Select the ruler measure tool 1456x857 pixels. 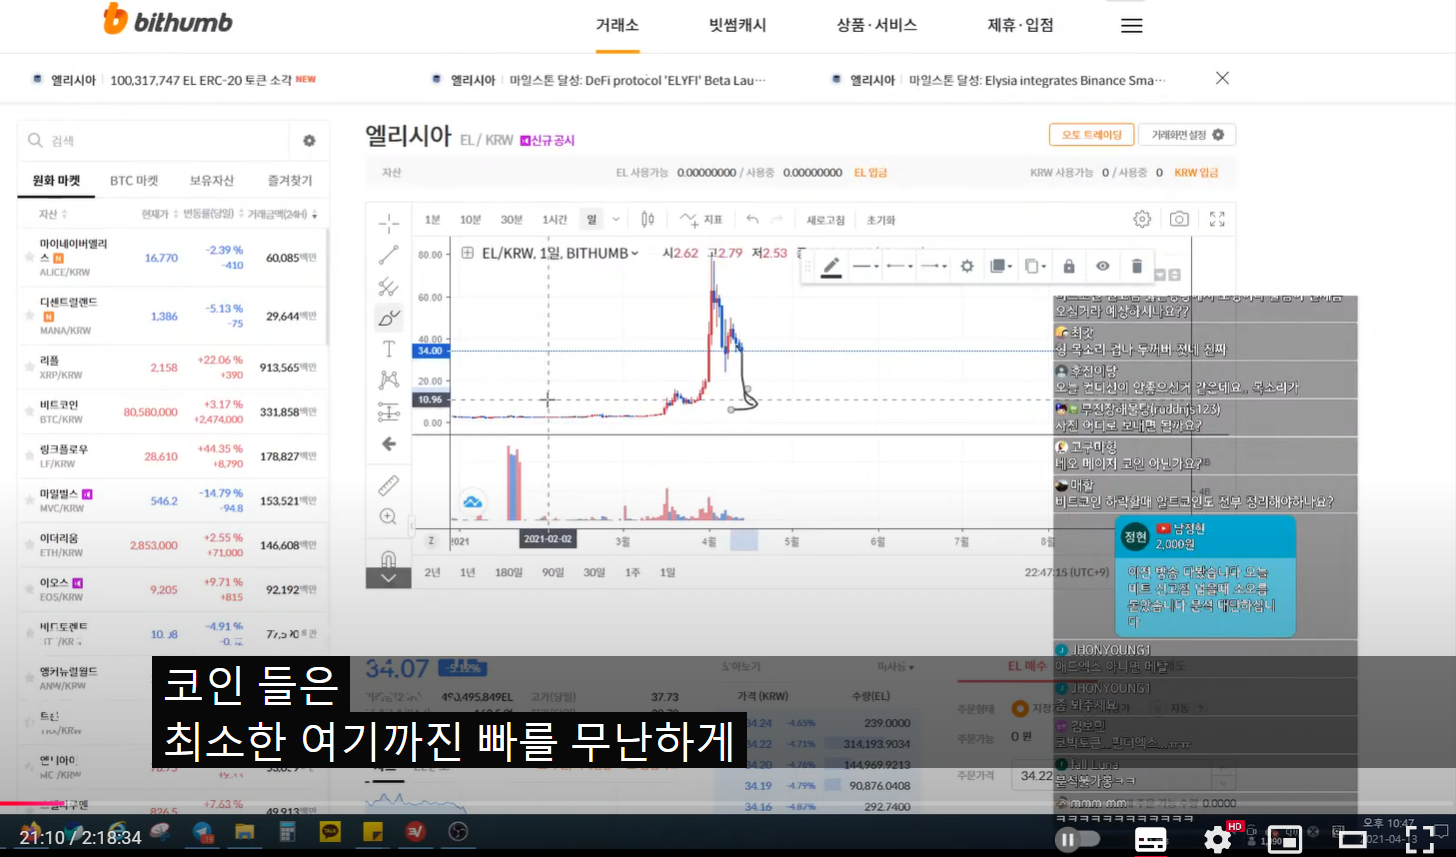pos(389,486)
